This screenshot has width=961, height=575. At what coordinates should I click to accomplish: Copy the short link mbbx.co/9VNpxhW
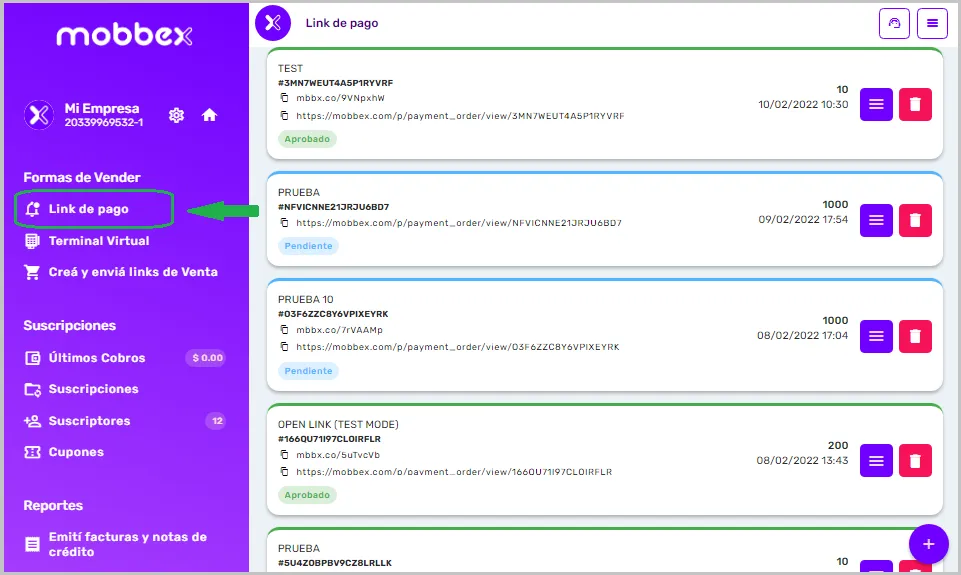(284, 98)
